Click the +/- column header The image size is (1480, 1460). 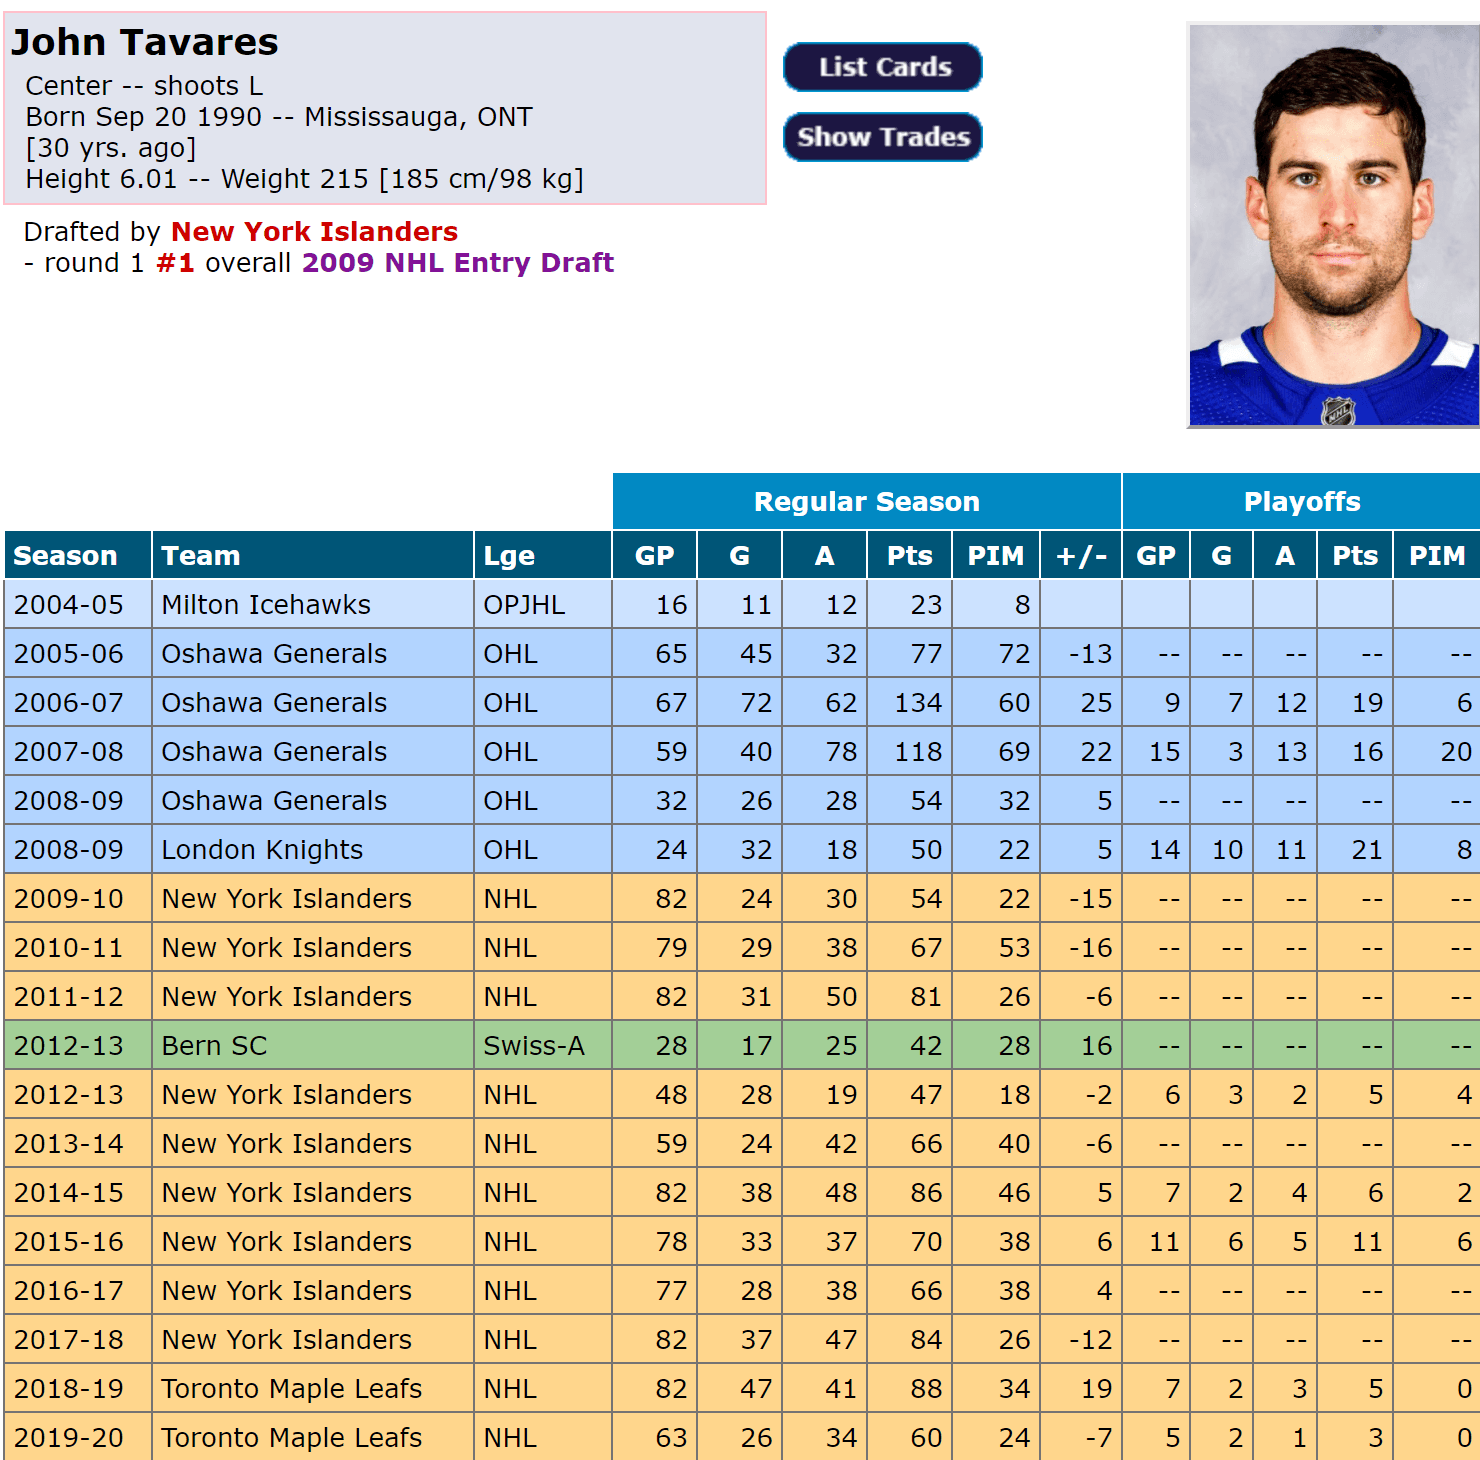click(x=1080, y=556)
